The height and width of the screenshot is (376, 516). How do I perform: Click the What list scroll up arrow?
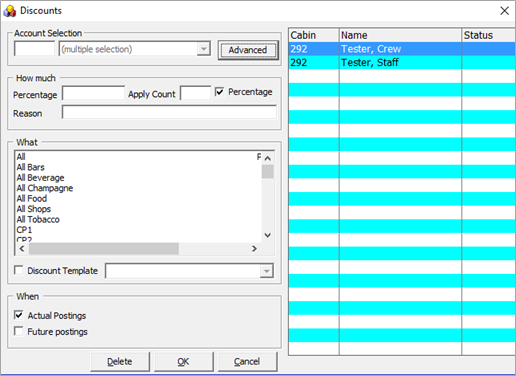(x=267, y=158)
